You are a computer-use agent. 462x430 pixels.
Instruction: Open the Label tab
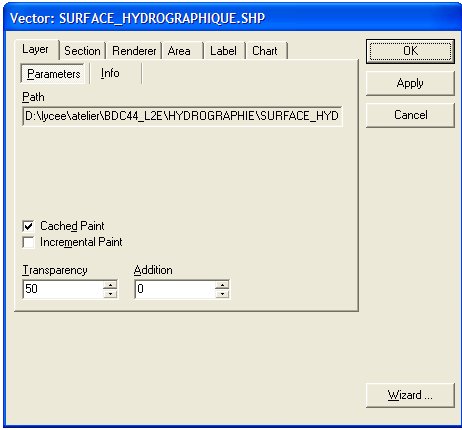pyautogui.click(x=224, y=51)
